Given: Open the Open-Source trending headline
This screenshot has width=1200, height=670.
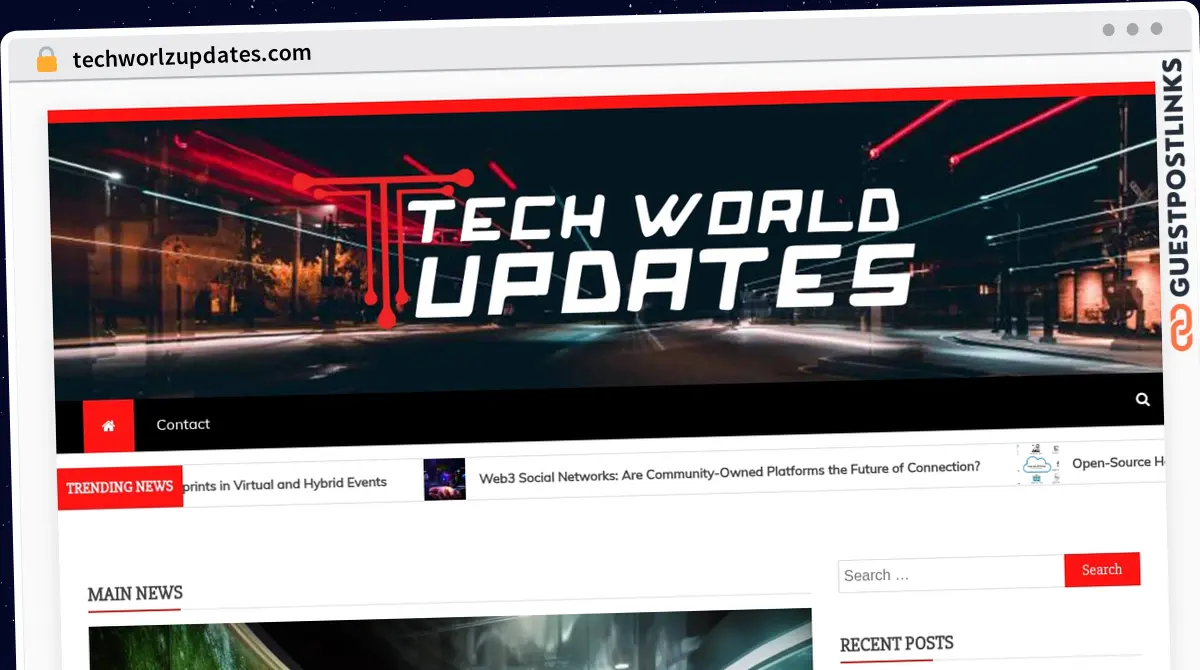Looking at the screenshot, I should click(1118, 462).
